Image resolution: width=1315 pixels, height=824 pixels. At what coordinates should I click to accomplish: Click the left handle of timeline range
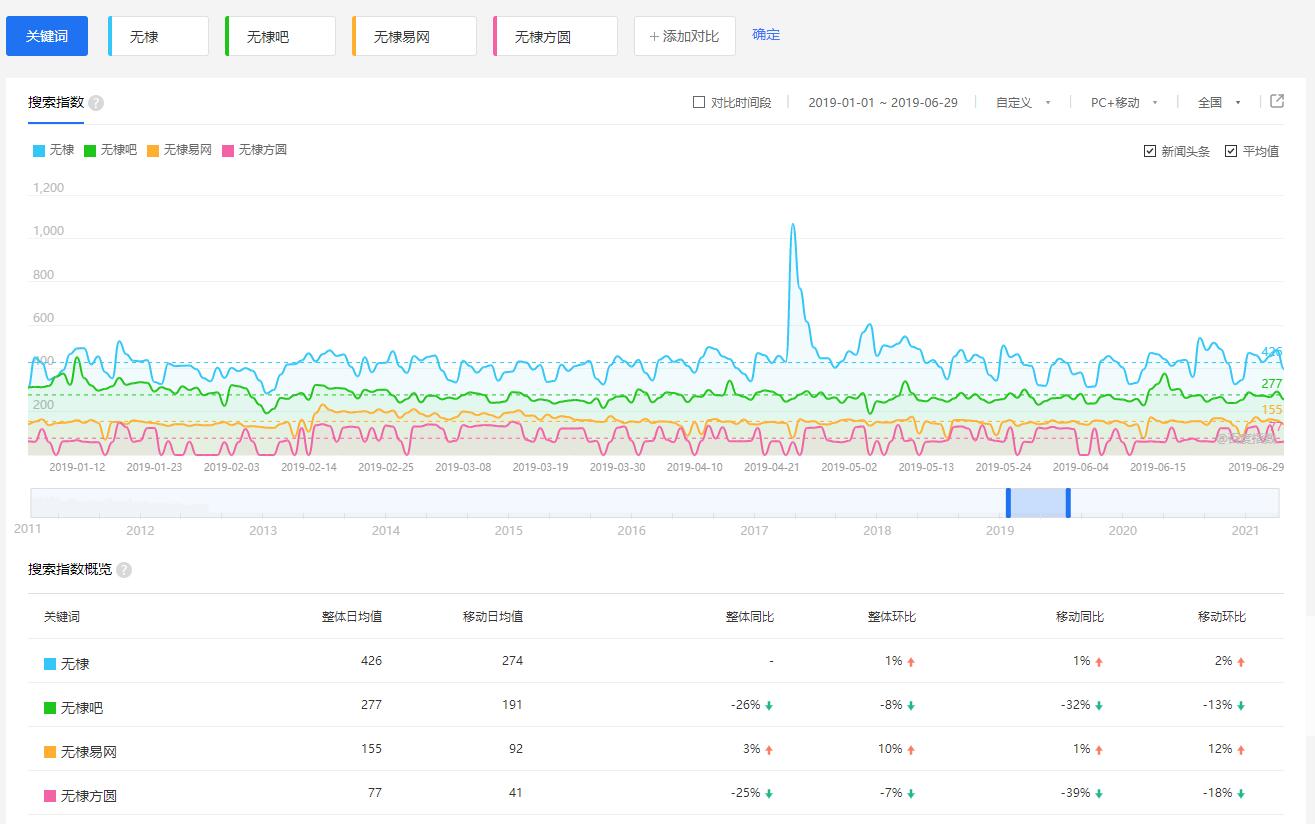click(1008, 502)
